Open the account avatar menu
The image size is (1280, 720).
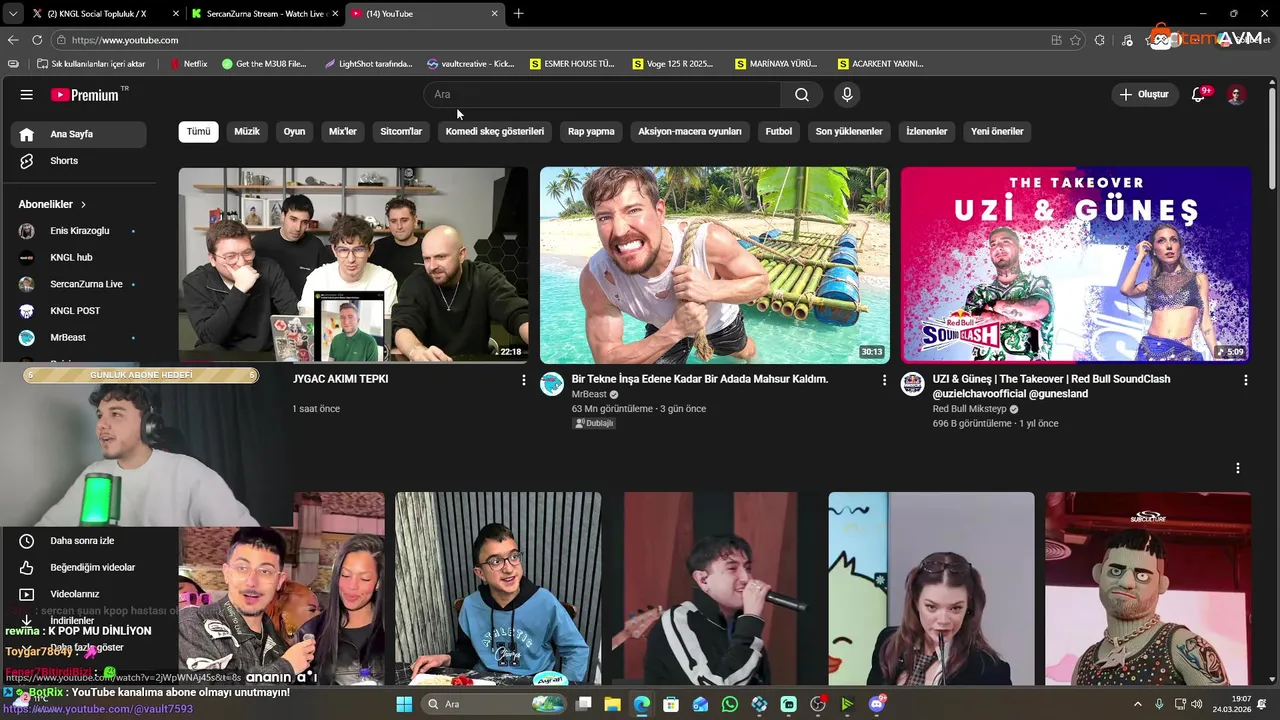tap(1236, 95)
